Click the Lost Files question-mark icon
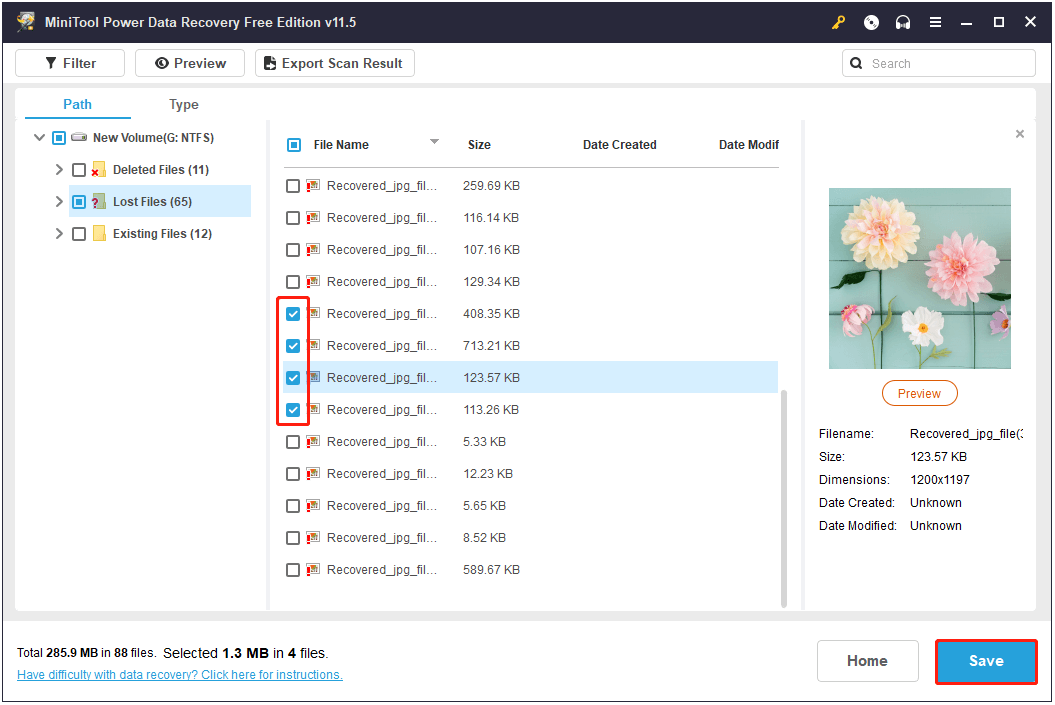 pyautogui.click(x=99, y=201)
